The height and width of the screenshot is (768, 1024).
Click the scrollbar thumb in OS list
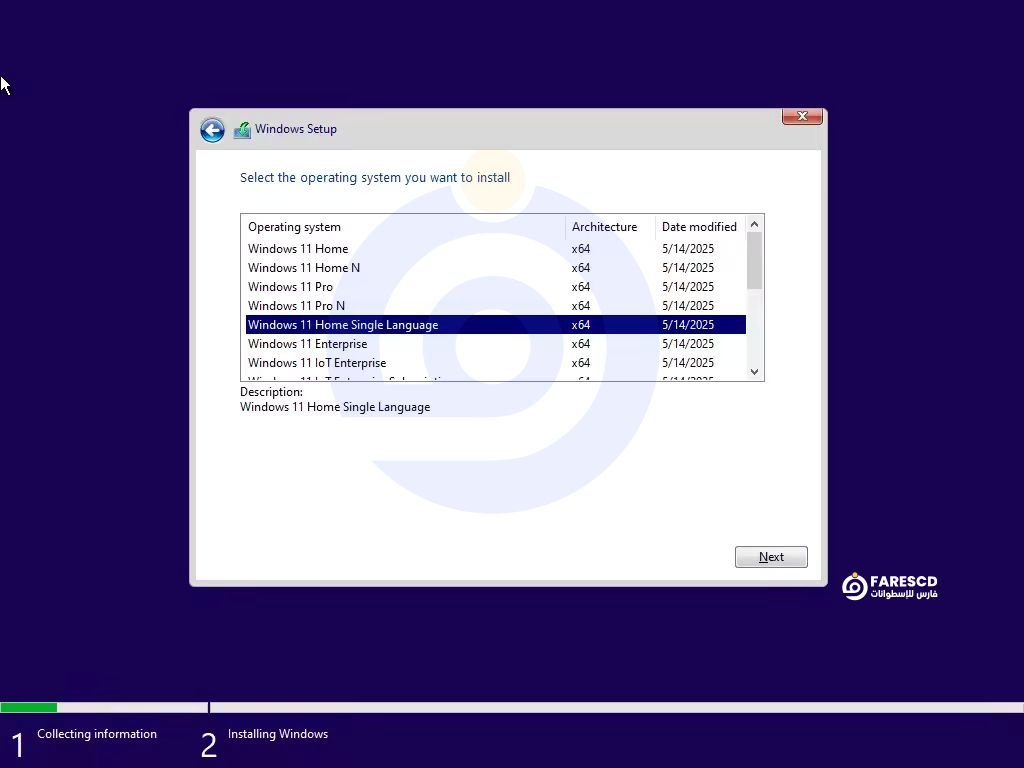(x=754, y=261)
